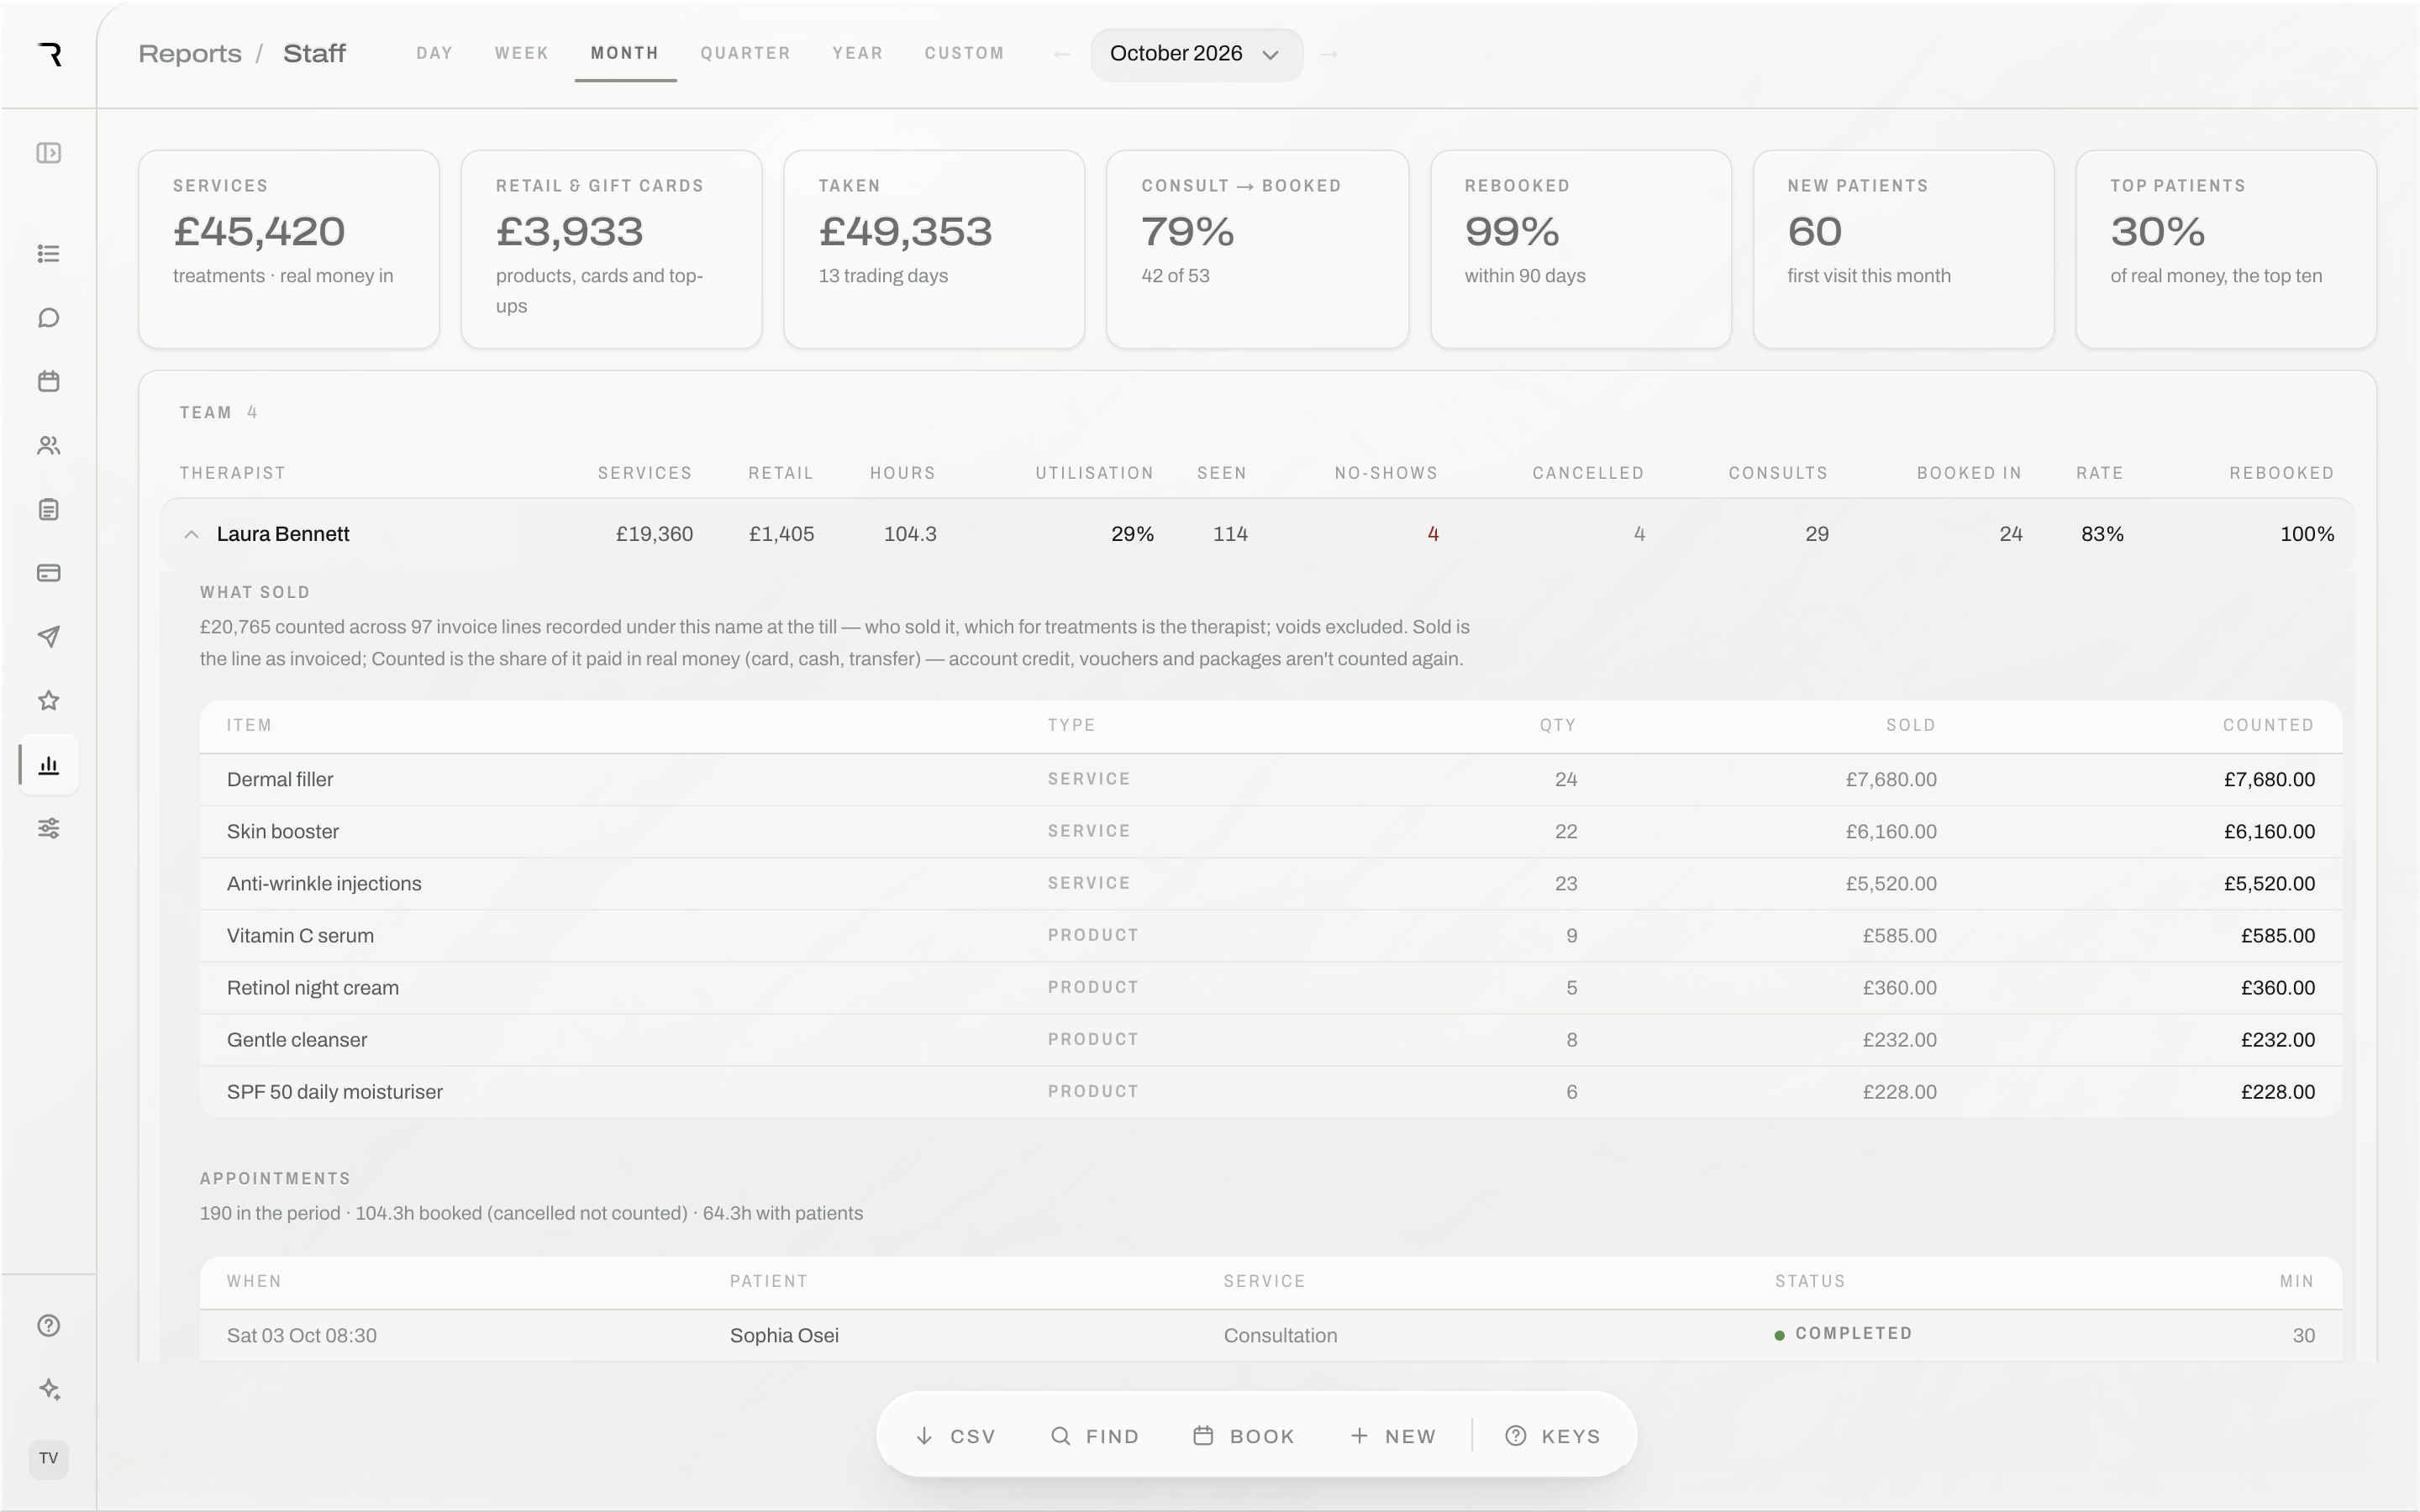Open the list view icon in sidebar

48,254
